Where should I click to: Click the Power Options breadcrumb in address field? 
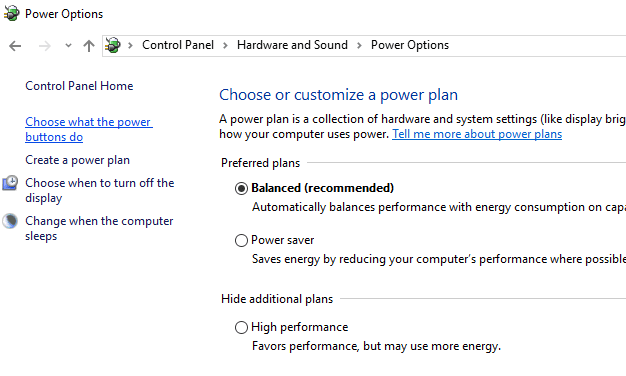pos(410,45)
